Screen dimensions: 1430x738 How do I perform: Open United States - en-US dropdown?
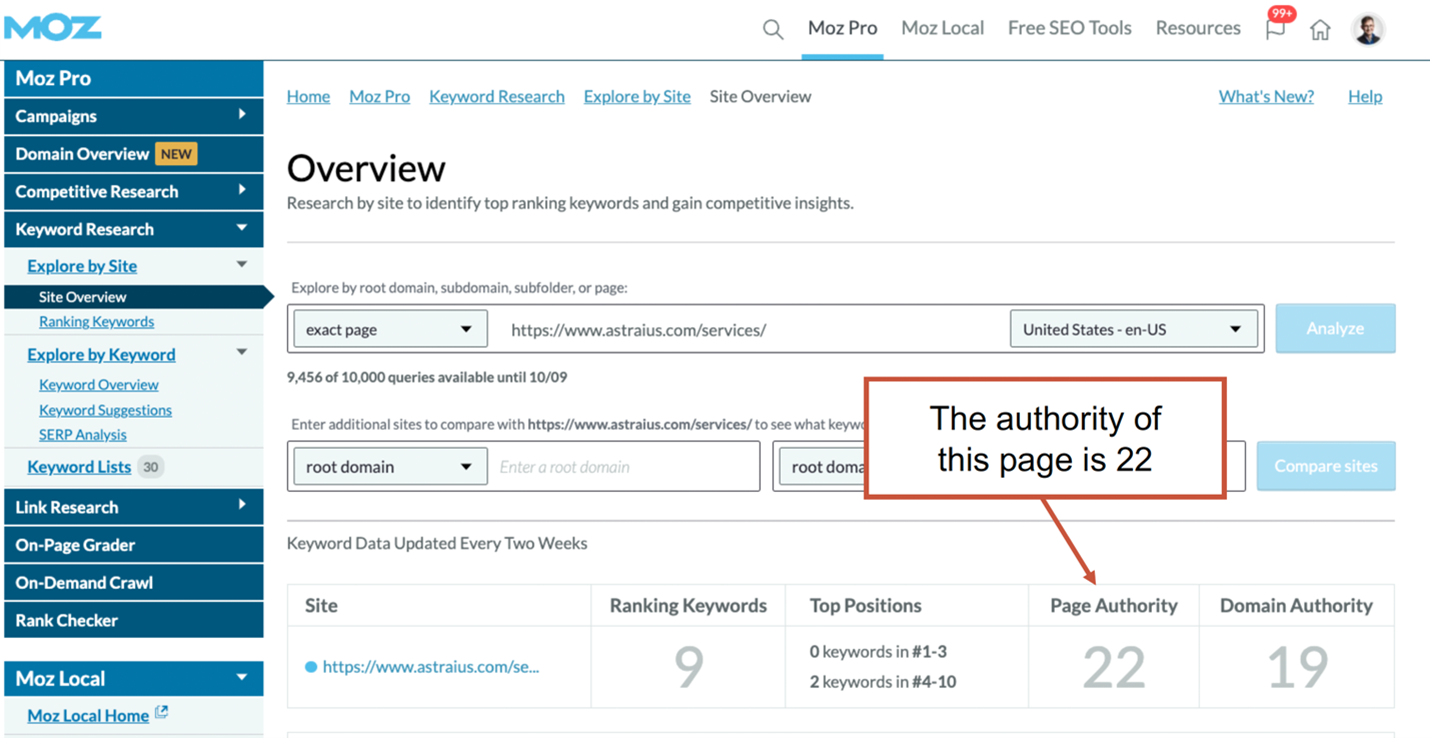pos(1134,329)
